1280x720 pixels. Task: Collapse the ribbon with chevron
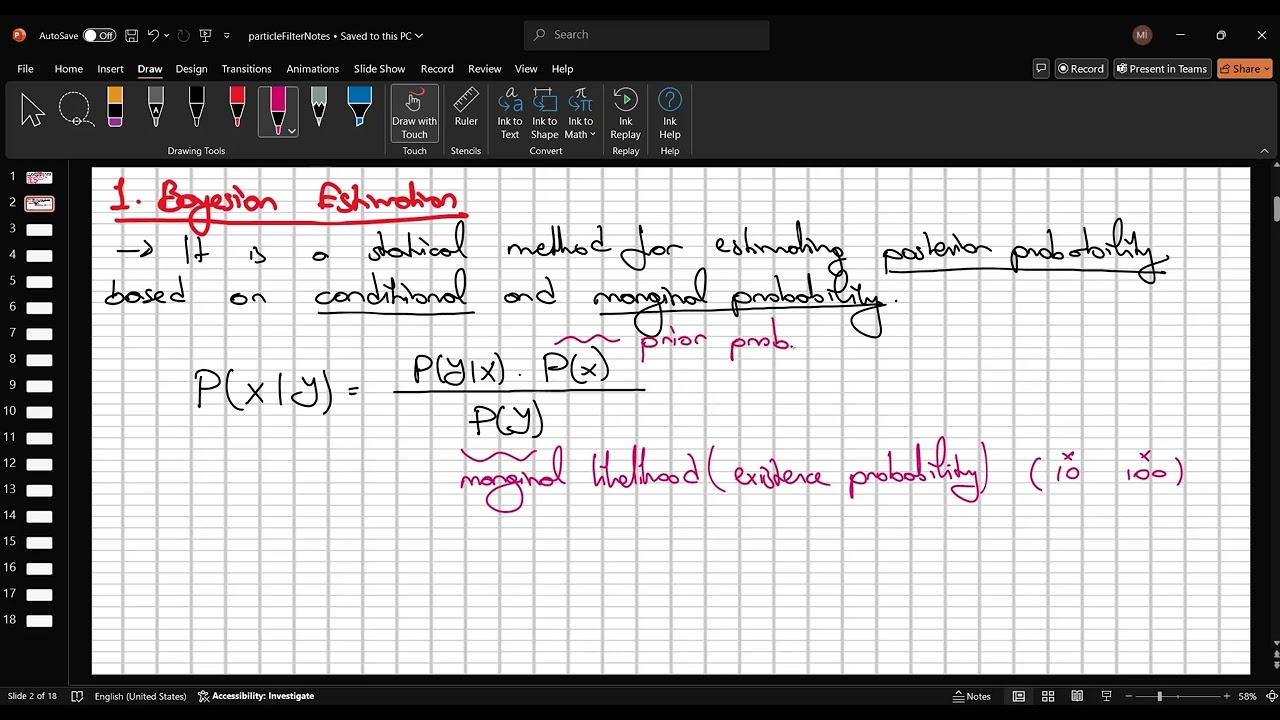coord(1264,151)
